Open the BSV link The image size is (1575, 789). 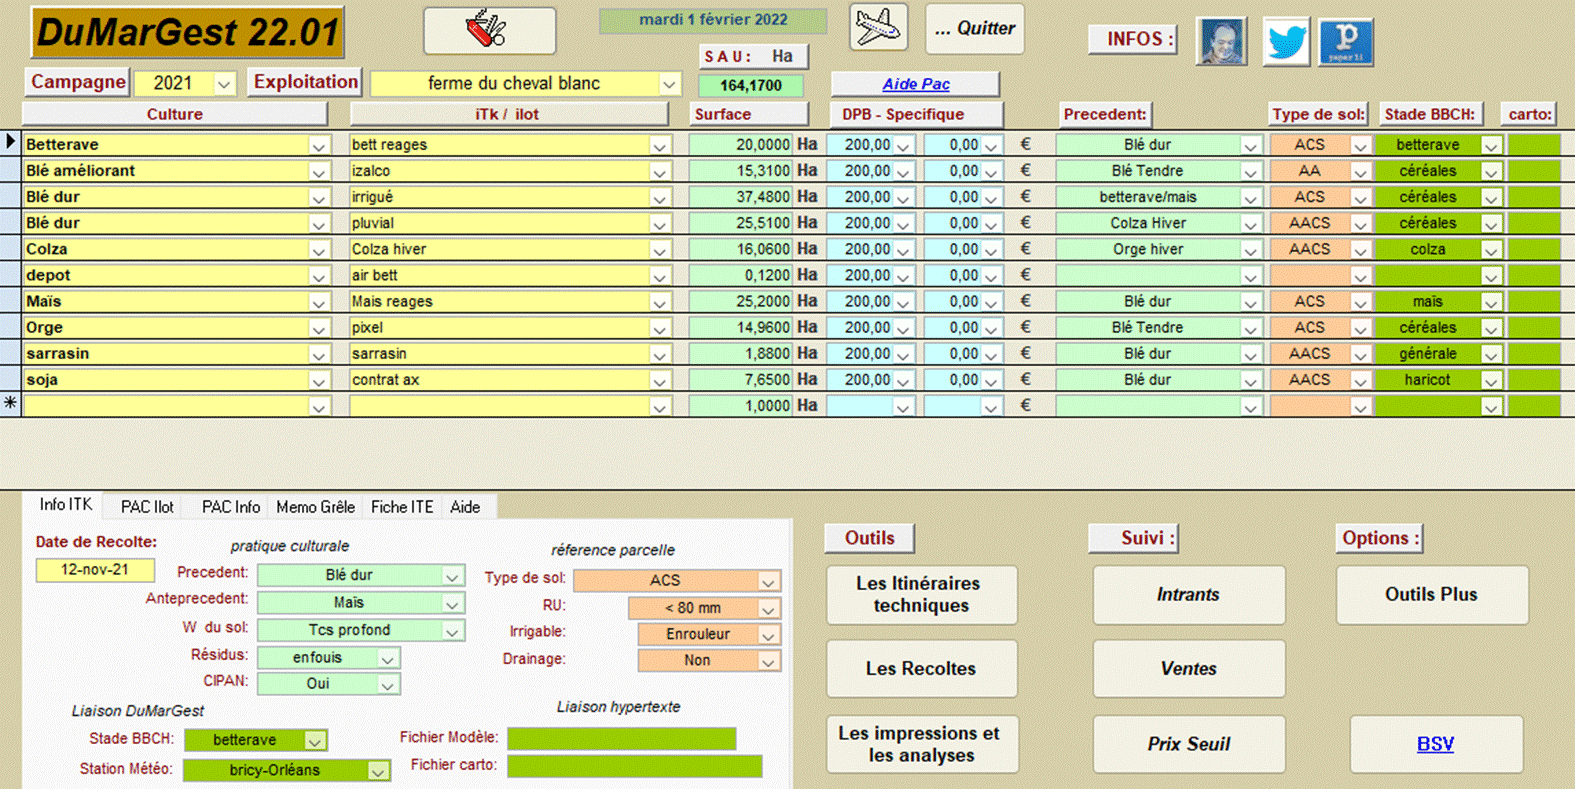tap(1436, 744)
